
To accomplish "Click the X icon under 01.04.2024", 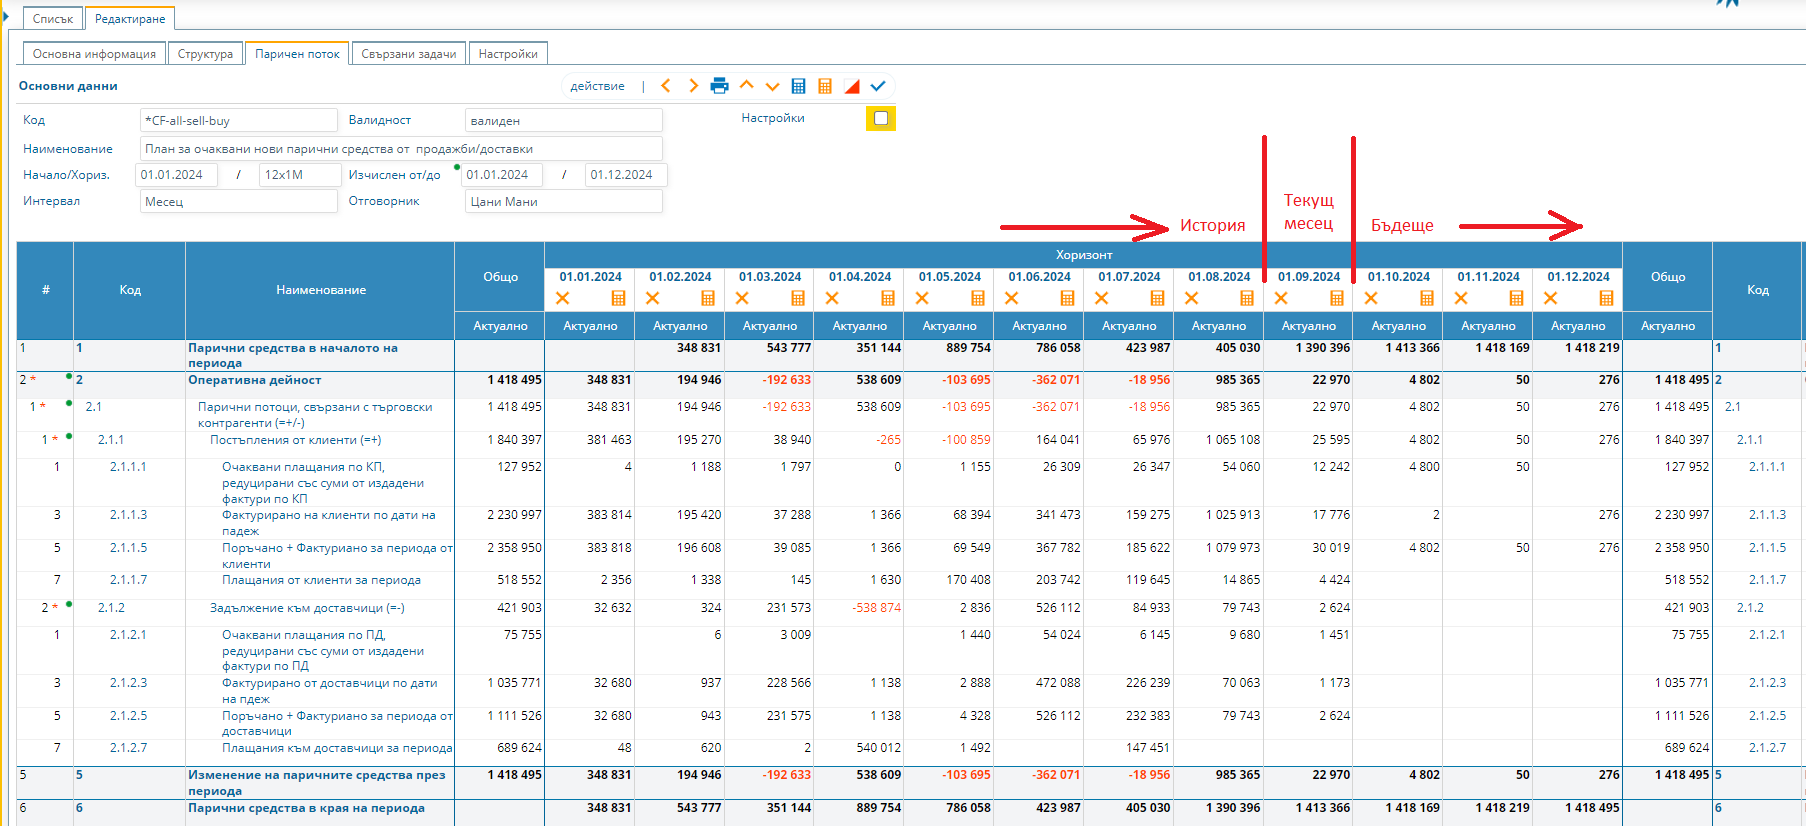I will (832, 298).
